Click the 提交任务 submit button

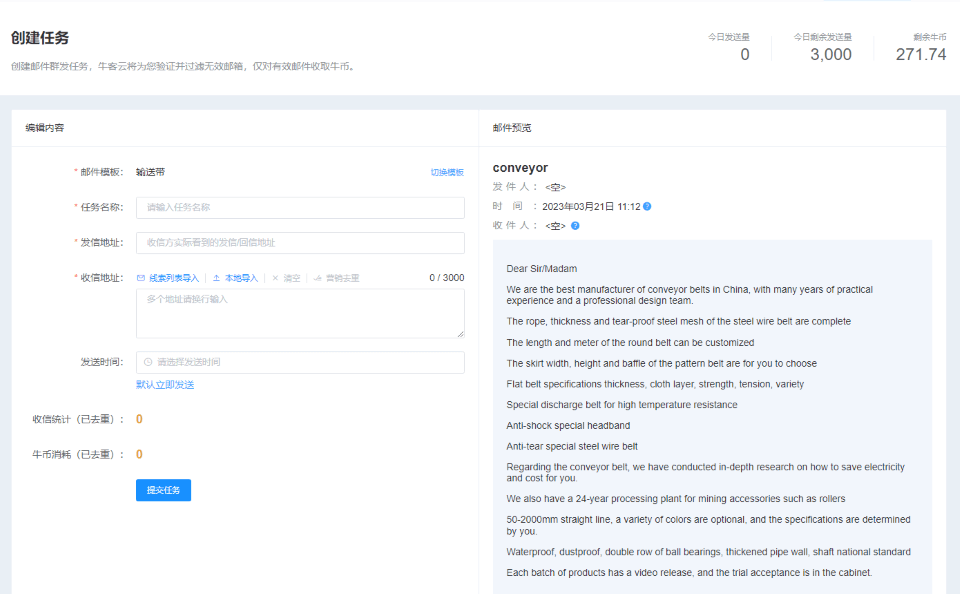163,490
